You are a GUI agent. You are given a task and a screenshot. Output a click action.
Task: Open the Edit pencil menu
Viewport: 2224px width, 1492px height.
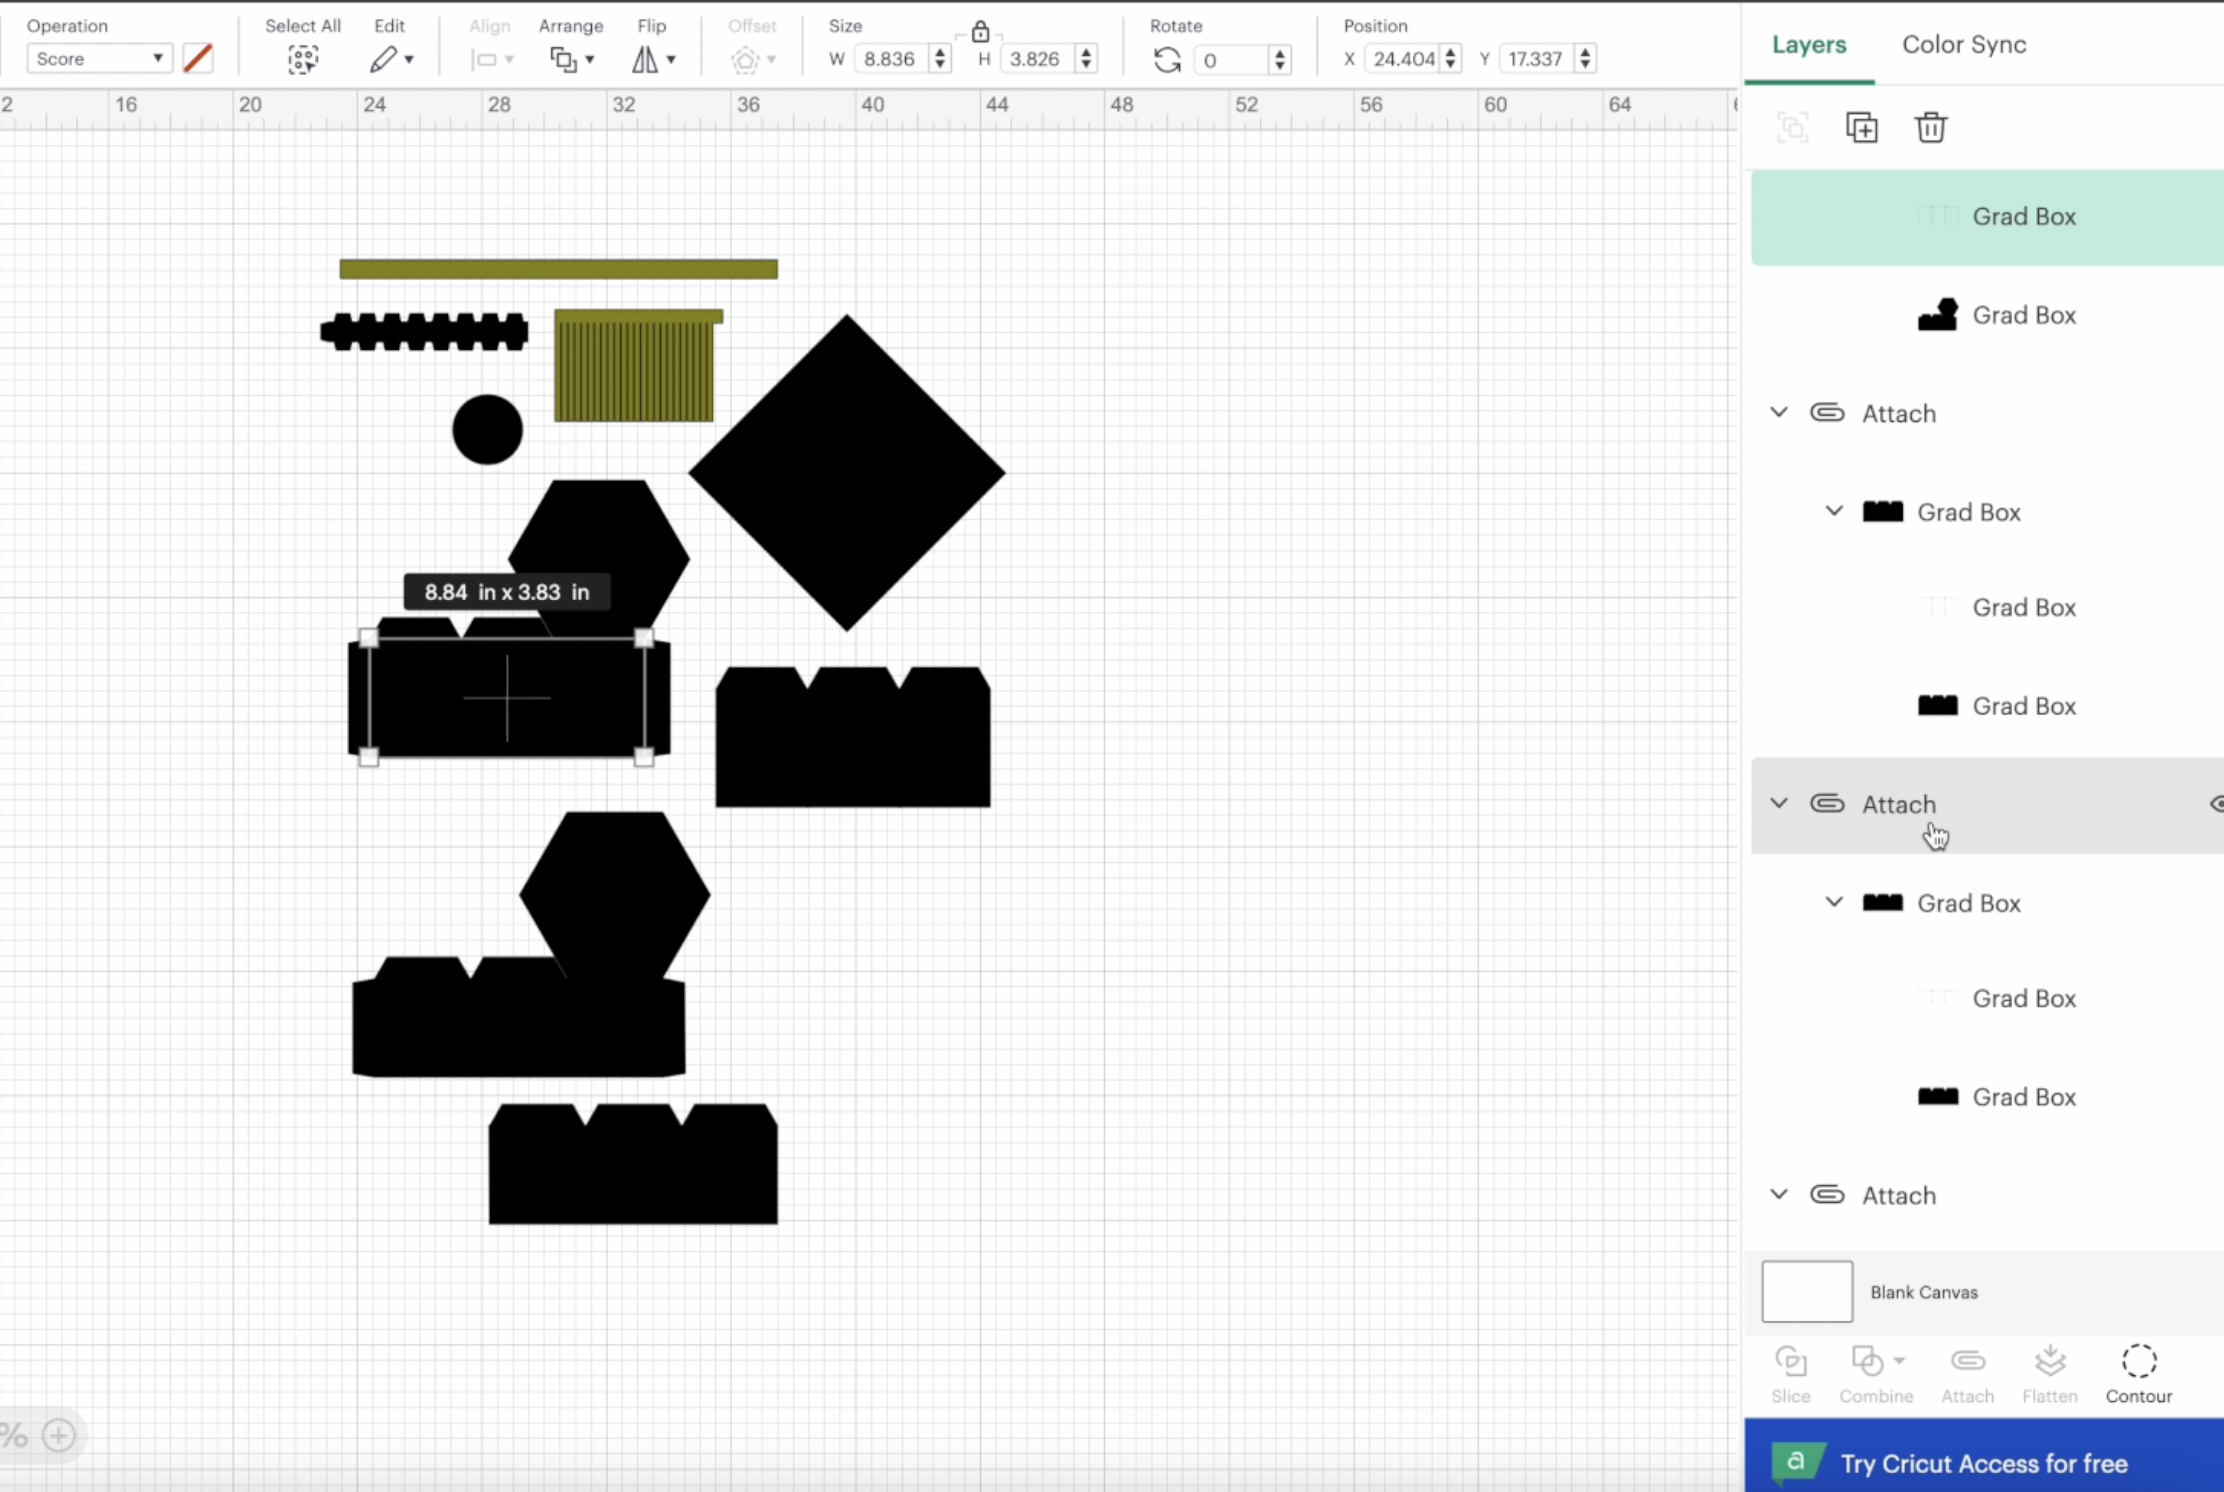391,60
